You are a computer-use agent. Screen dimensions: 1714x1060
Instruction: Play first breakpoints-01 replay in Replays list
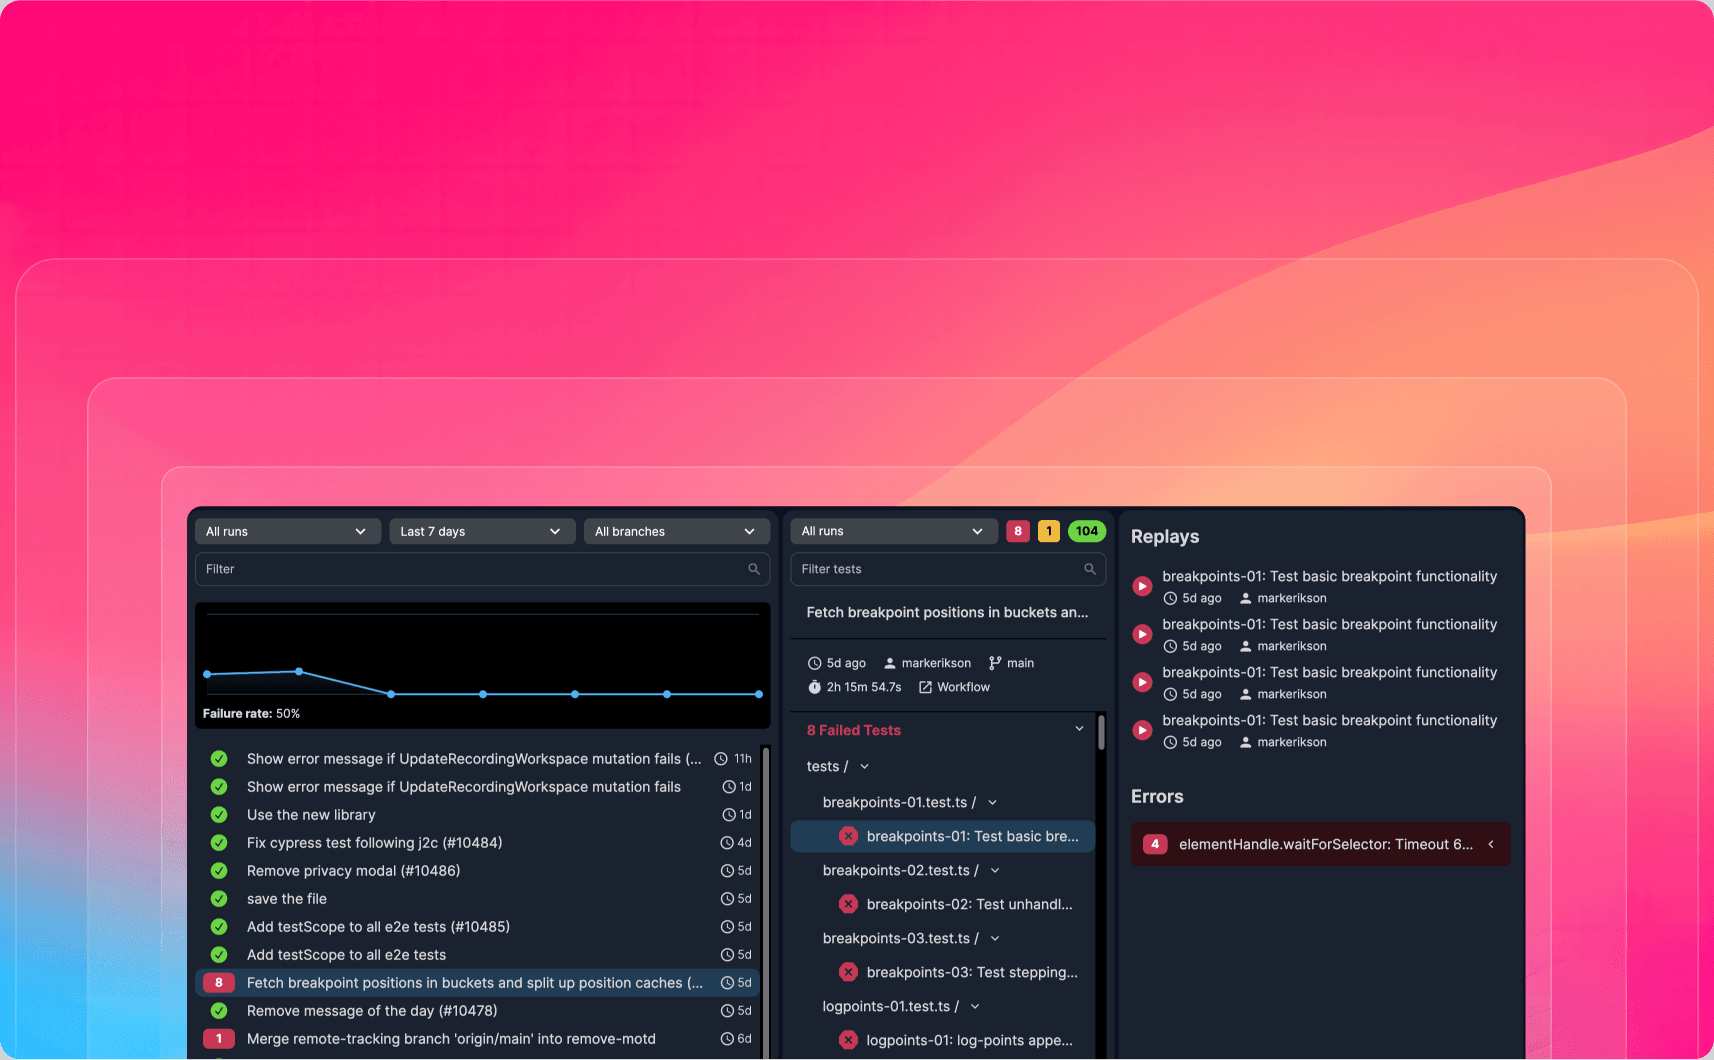pos(1142,586)
